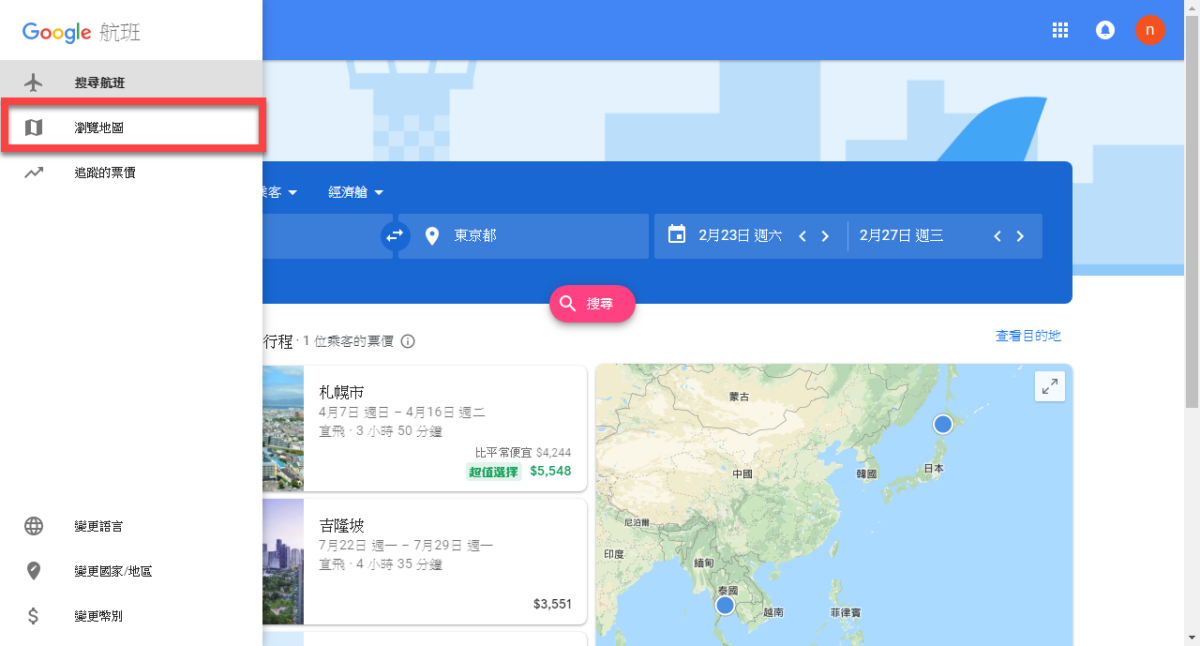Open the 札幌市 destination card

coord(425,428)
